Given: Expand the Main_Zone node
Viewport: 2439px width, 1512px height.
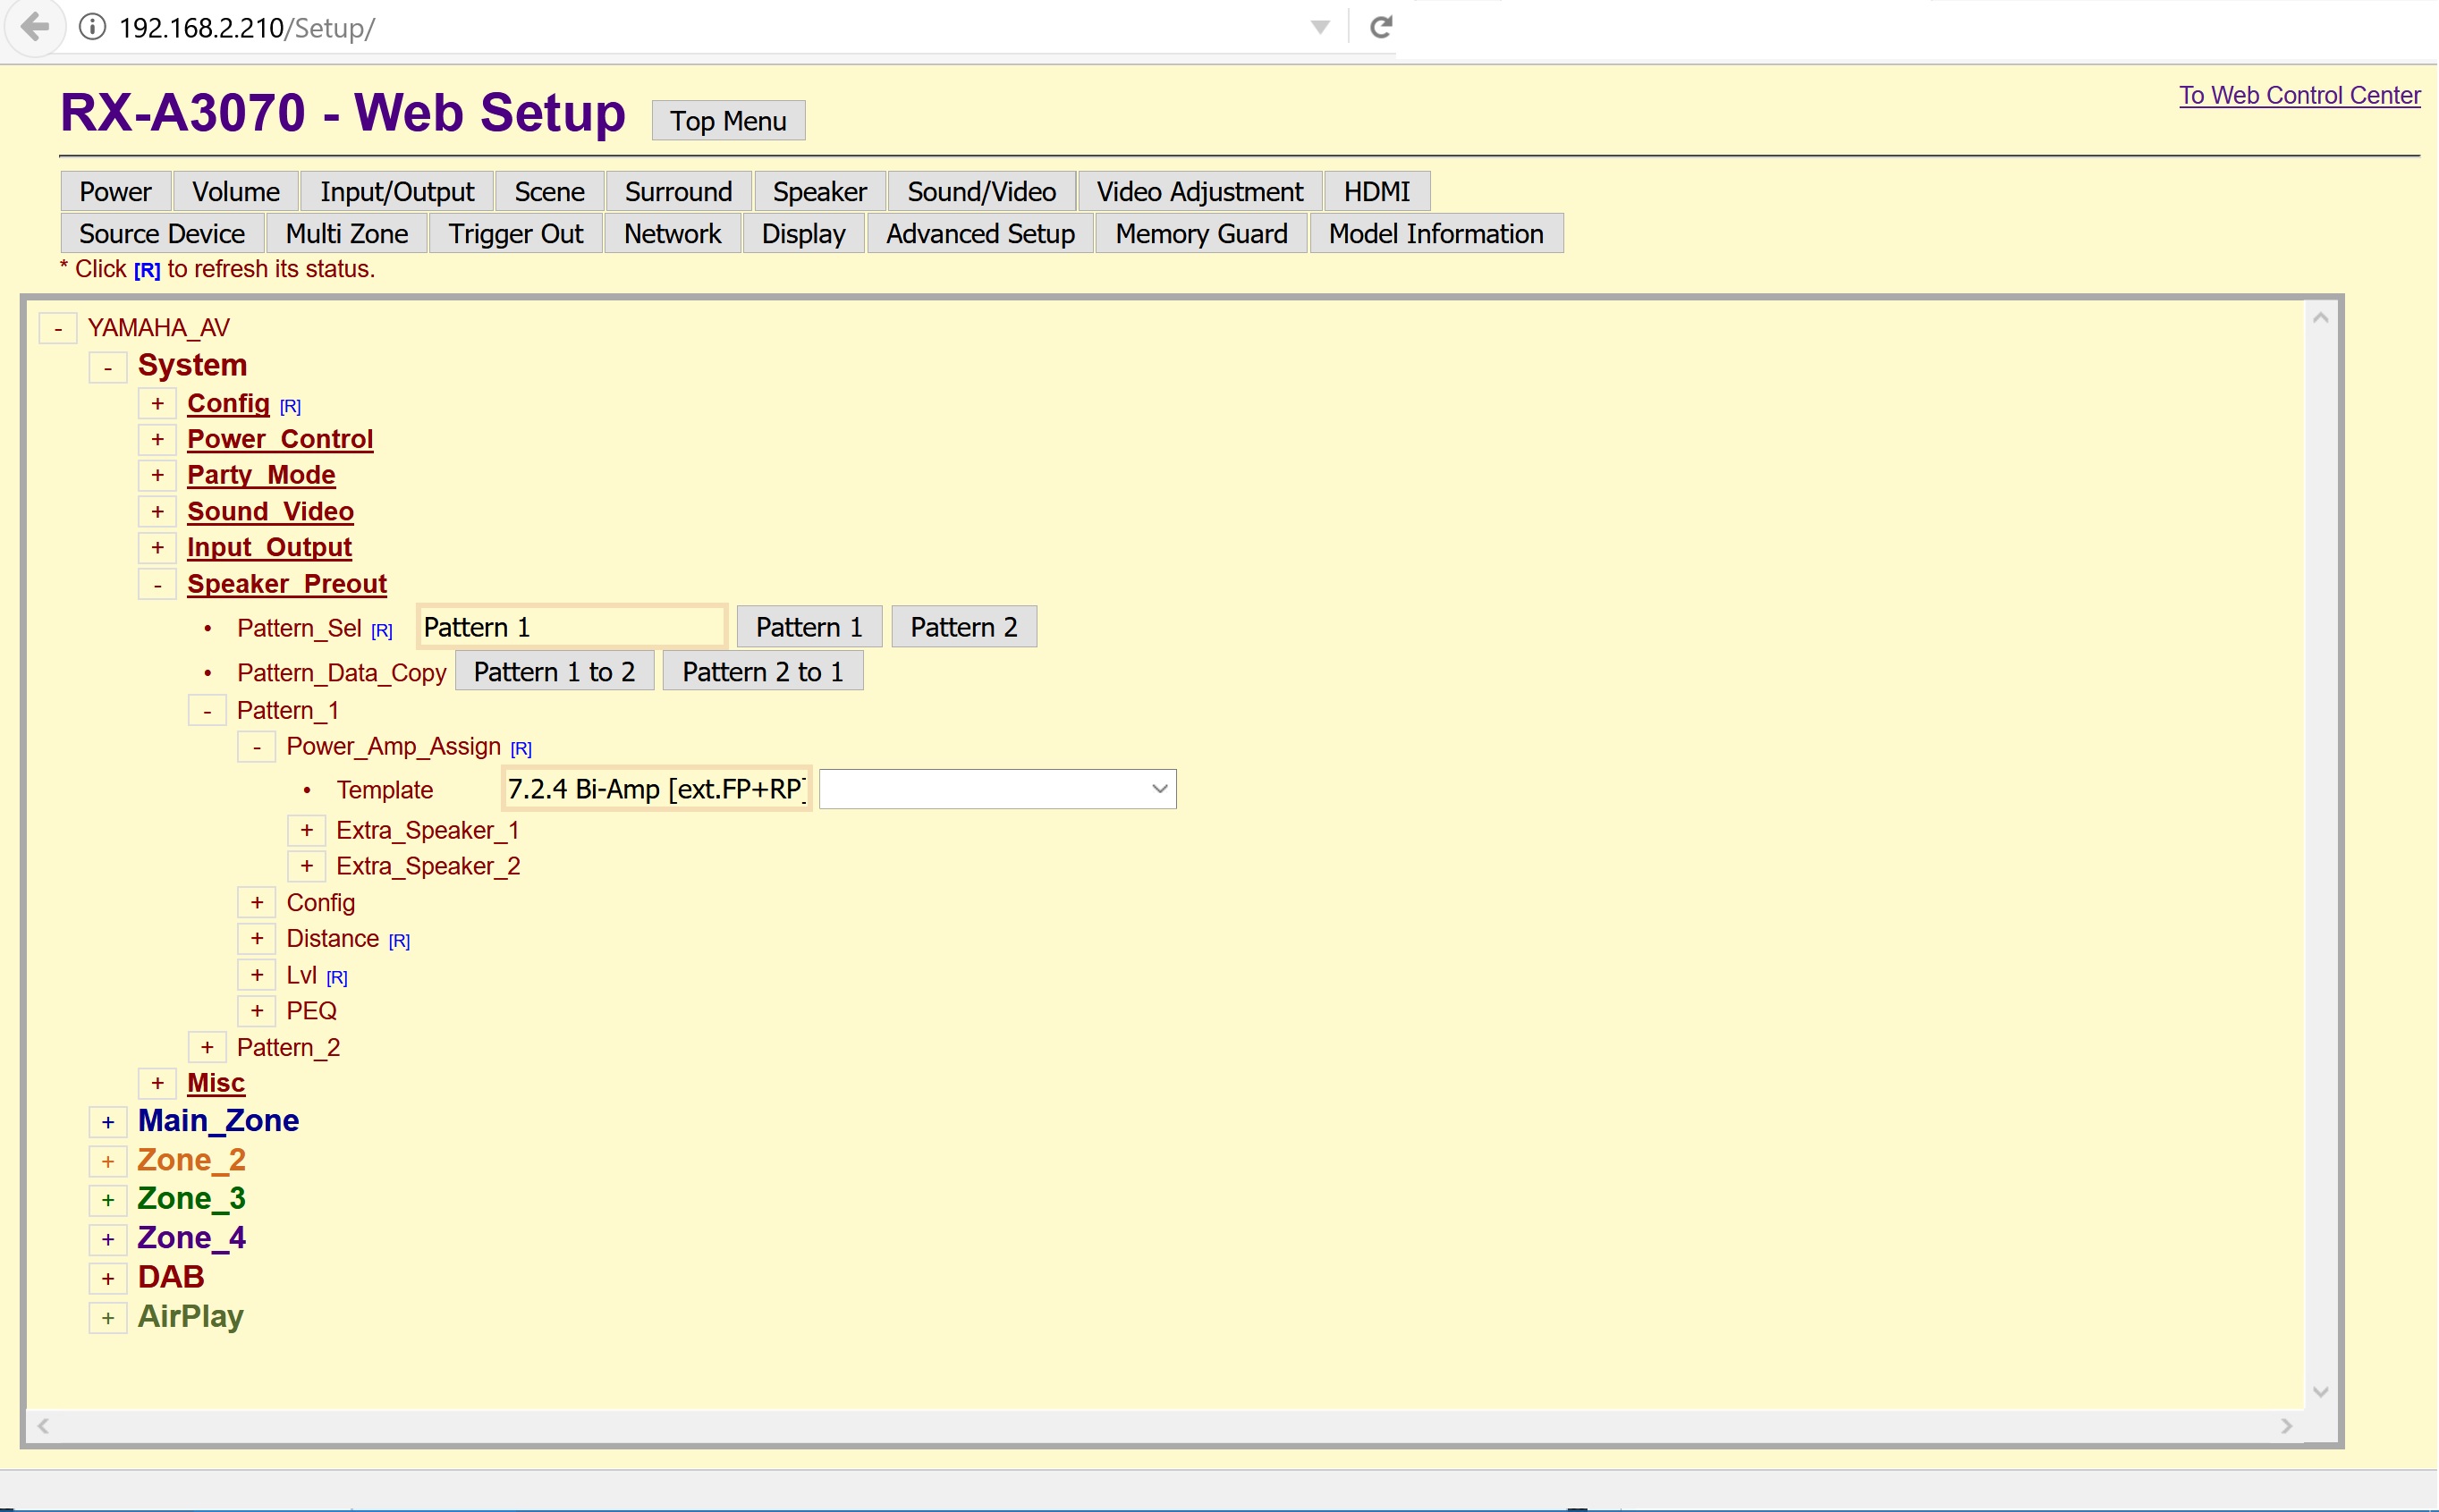Looking at the screenshot, I should (108, 1122).
